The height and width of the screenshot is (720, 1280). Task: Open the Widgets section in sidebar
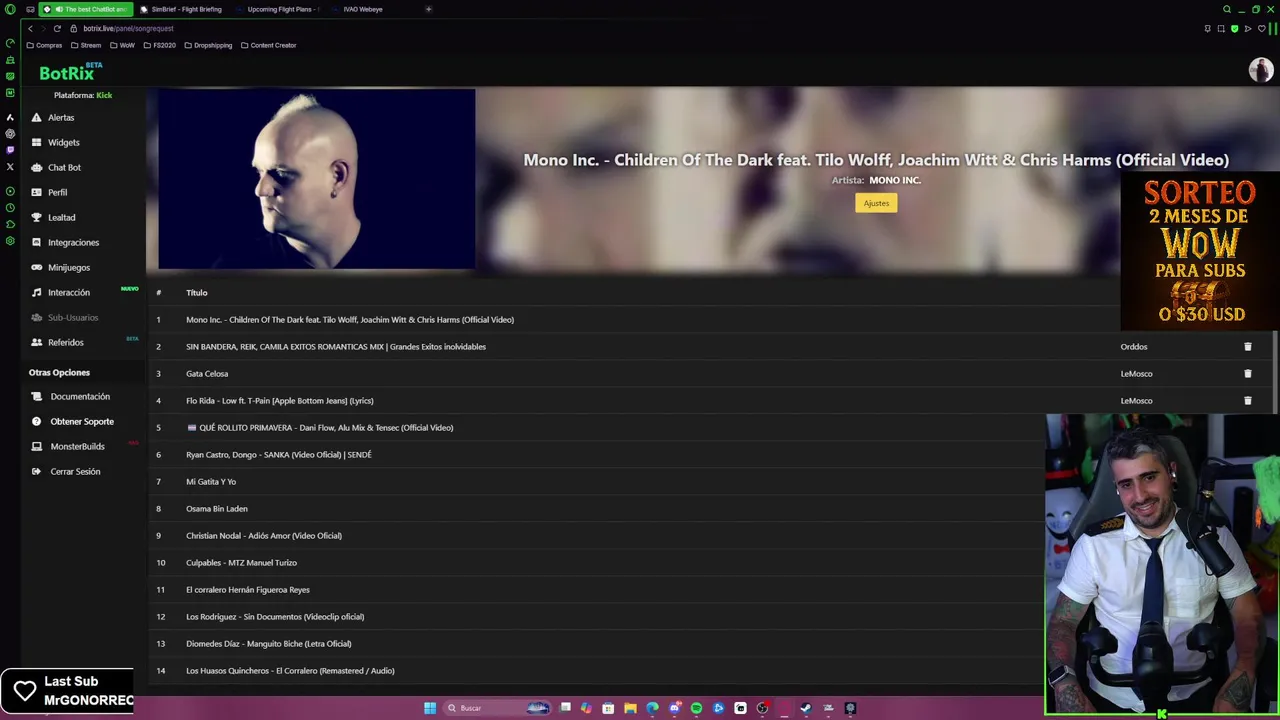[x=63, y=142]
